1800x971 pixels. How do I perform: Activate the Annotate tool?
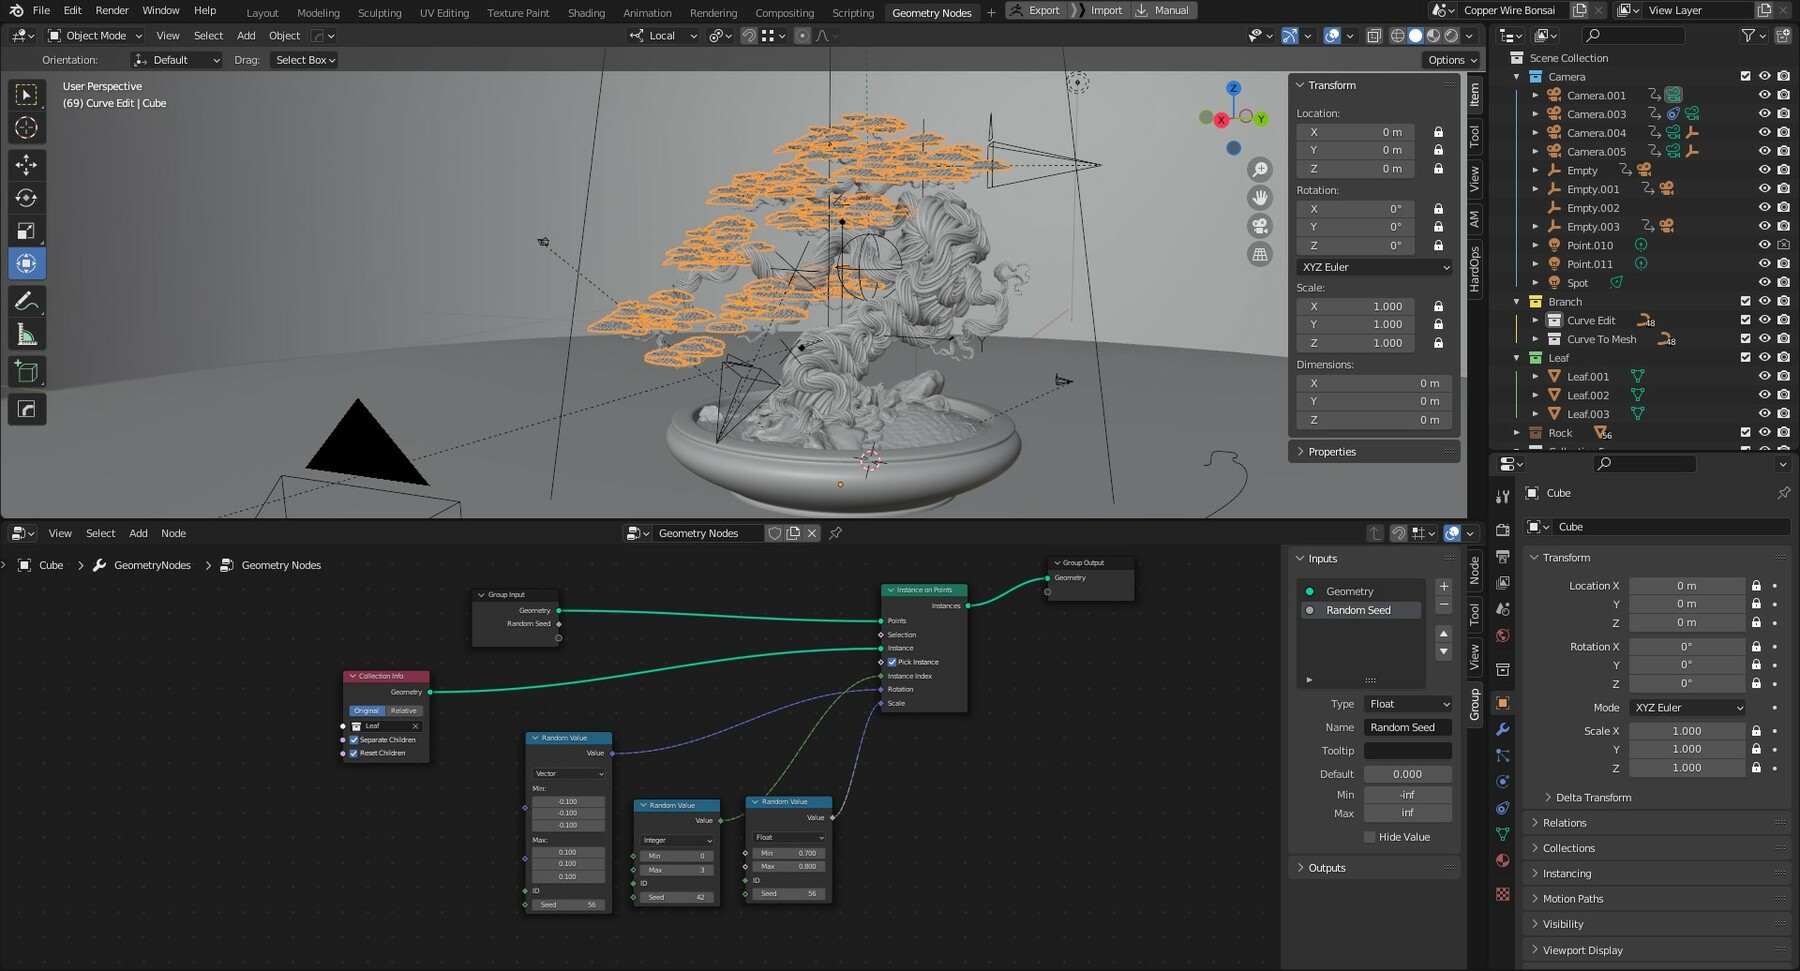point(27,301)
